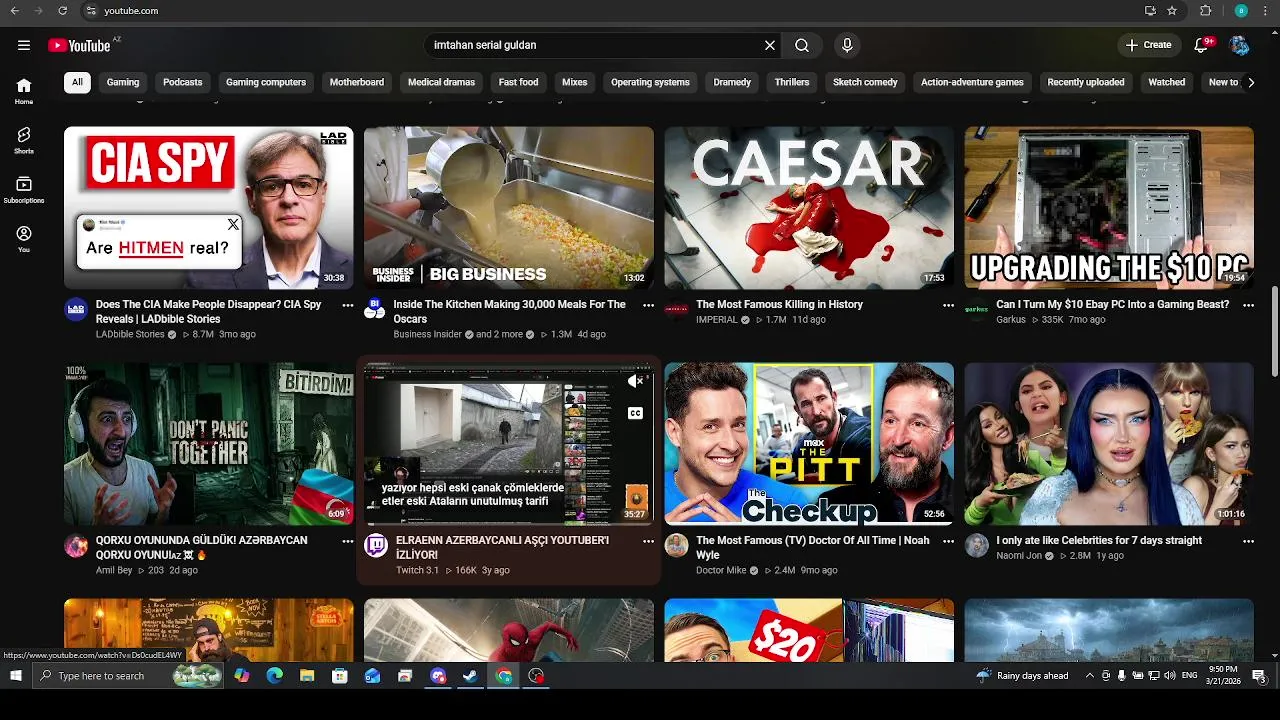Open the Windows notification center icon
The height and width of the screenshot is (720, 1280).
[x=1259, y=676]
